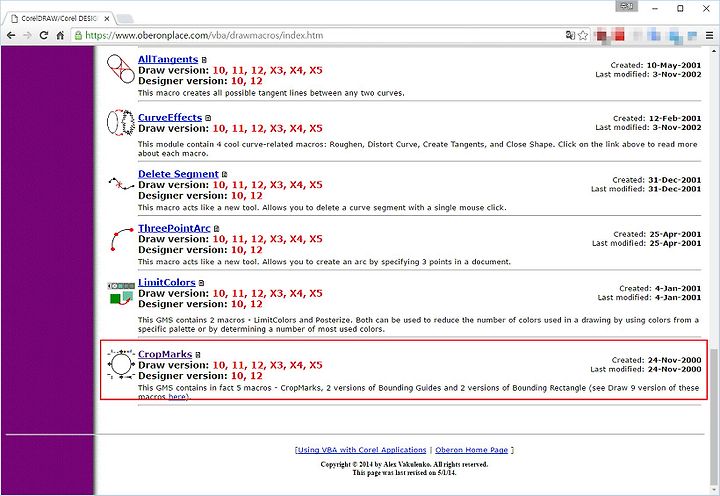This screenshot has height=496, width=720.
Task: Click the small document icon beside LimitColors
Action: point(201,283)
